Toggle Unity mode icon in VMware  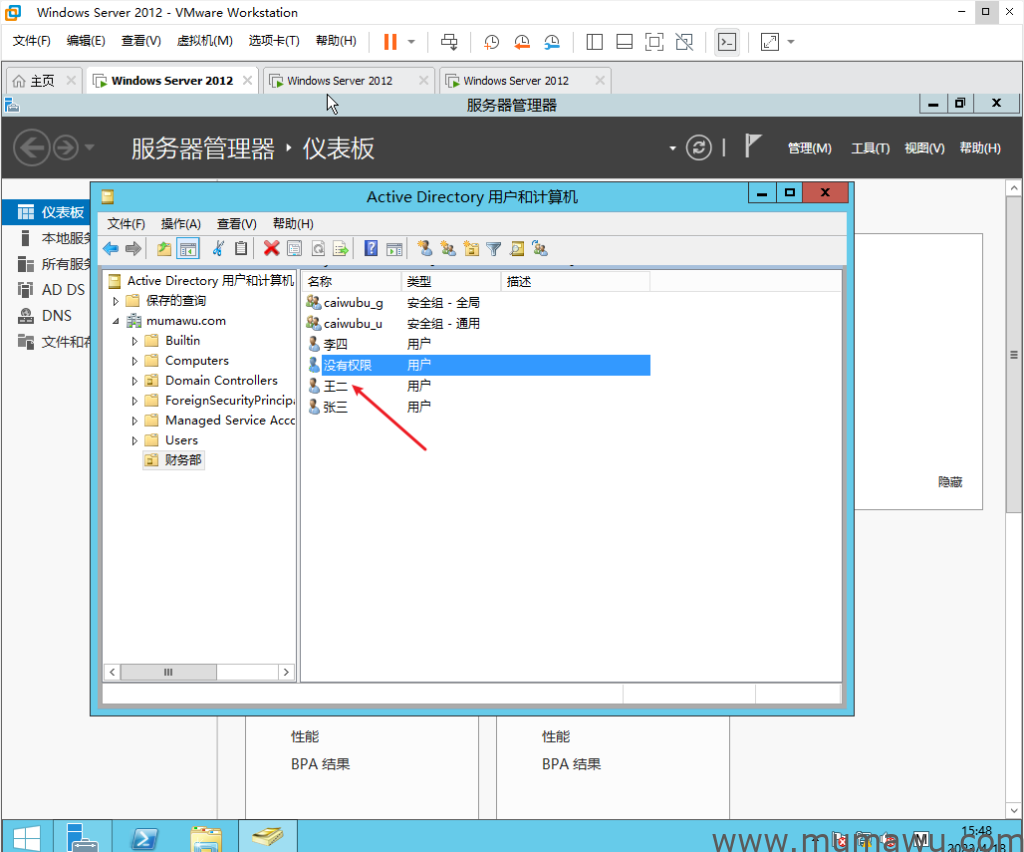[x=684, y=42]
